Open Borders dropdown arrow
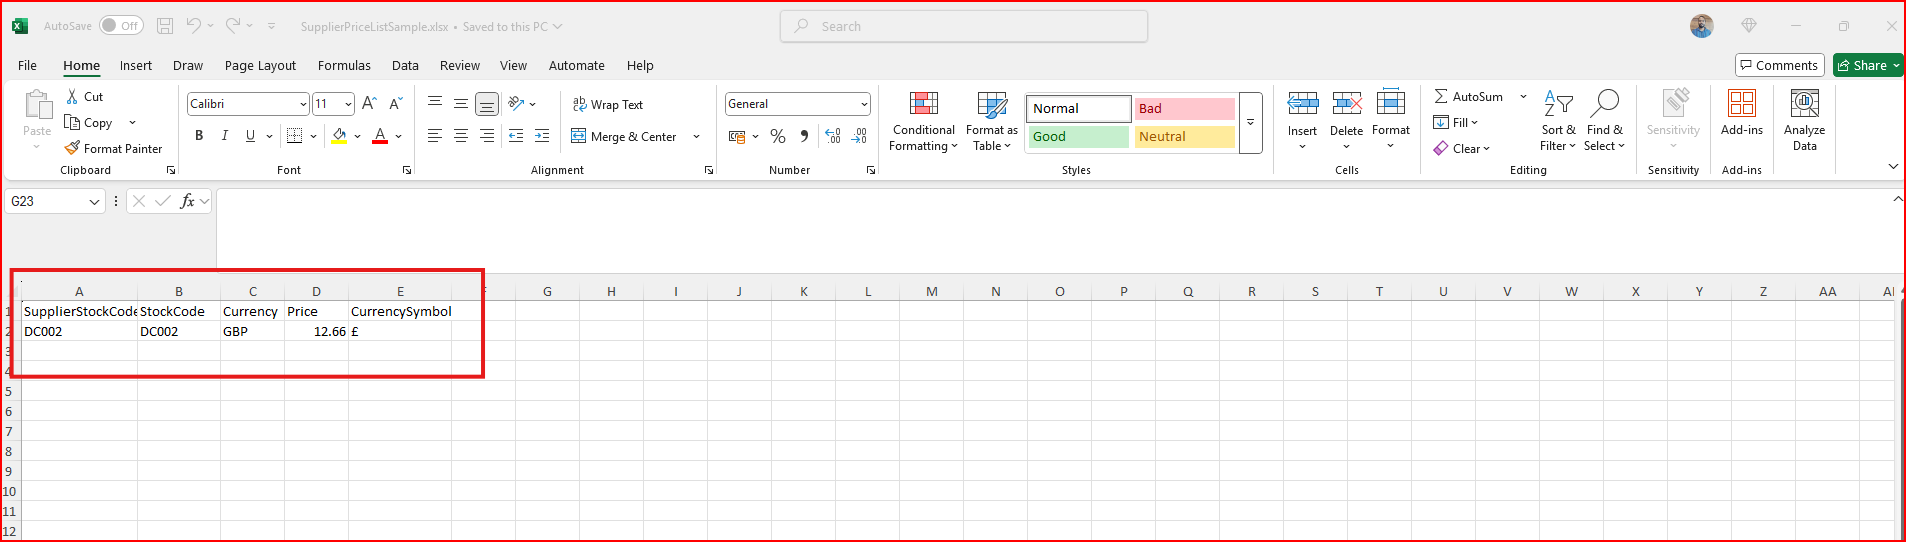 click(313, 136)
